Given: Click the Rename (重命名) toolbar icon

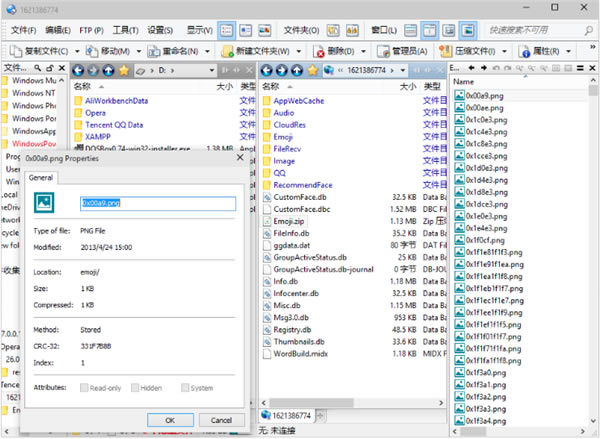Looking at the screenshot, I should tap(152, 50).
